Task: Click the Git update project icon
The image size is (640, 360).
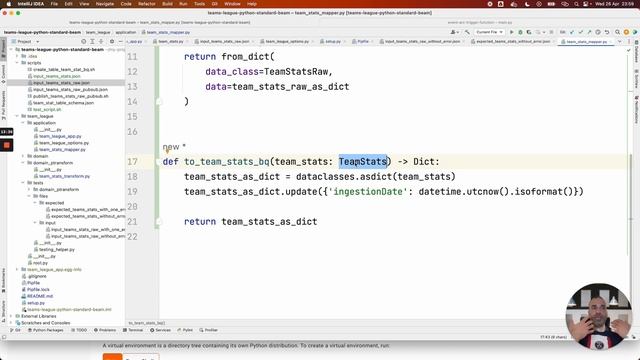Action: 572,32
